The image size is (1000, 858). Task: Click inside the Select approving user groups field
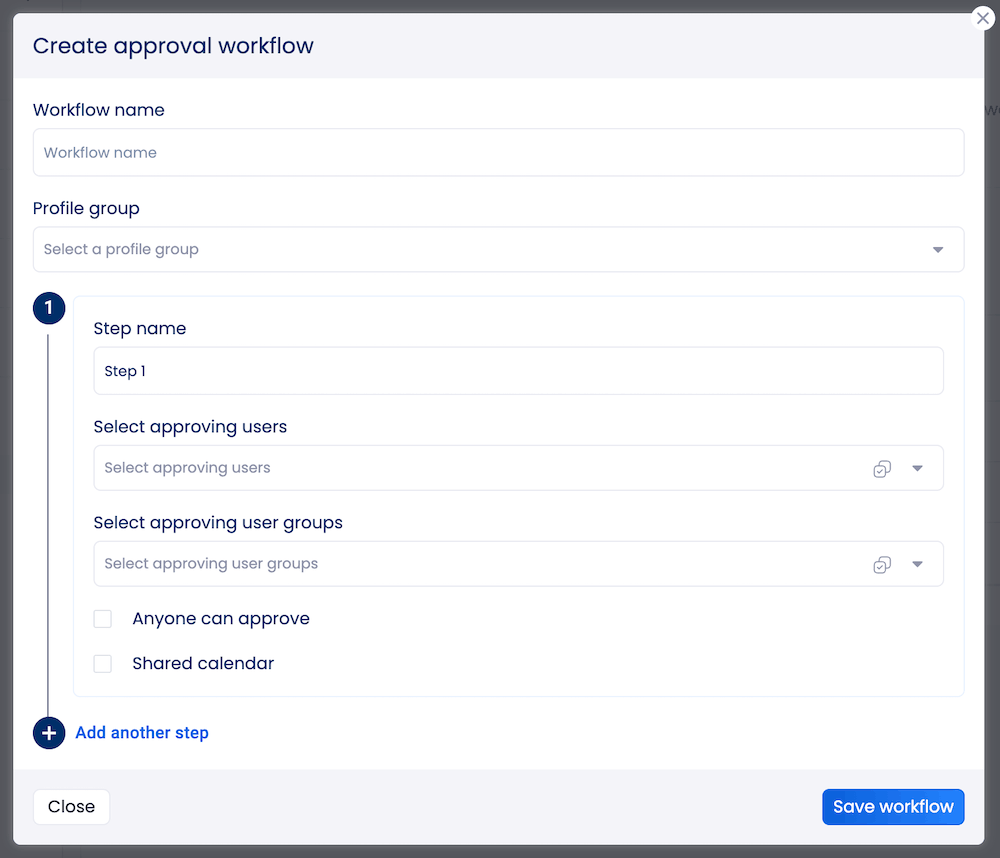[x=400, y=563]
